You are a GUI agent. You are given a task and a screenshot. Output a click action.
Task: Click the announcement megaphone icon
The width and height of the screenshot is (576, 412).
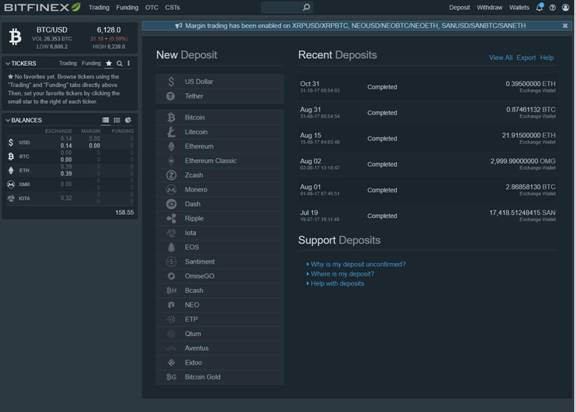click(179, 26)
